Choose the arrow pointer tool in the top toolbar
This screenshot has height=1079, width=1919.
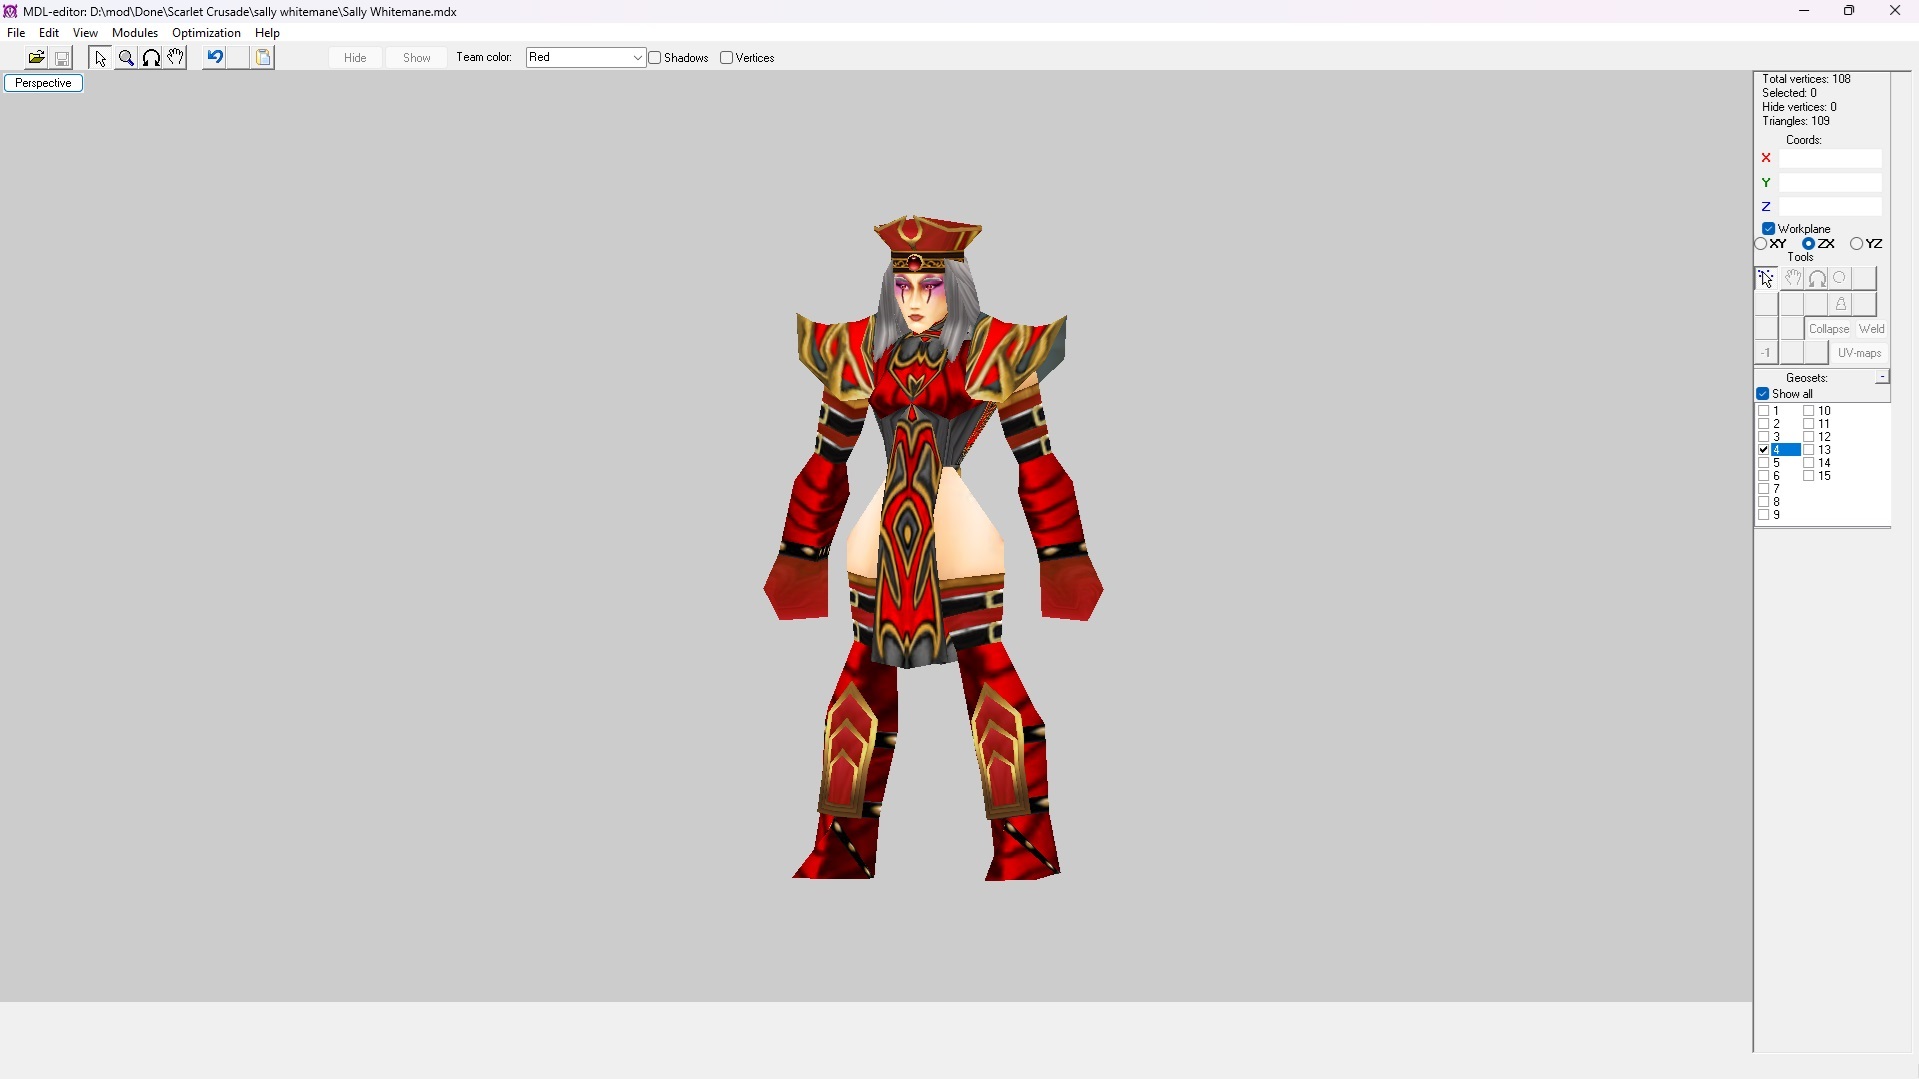pos(100,58)
